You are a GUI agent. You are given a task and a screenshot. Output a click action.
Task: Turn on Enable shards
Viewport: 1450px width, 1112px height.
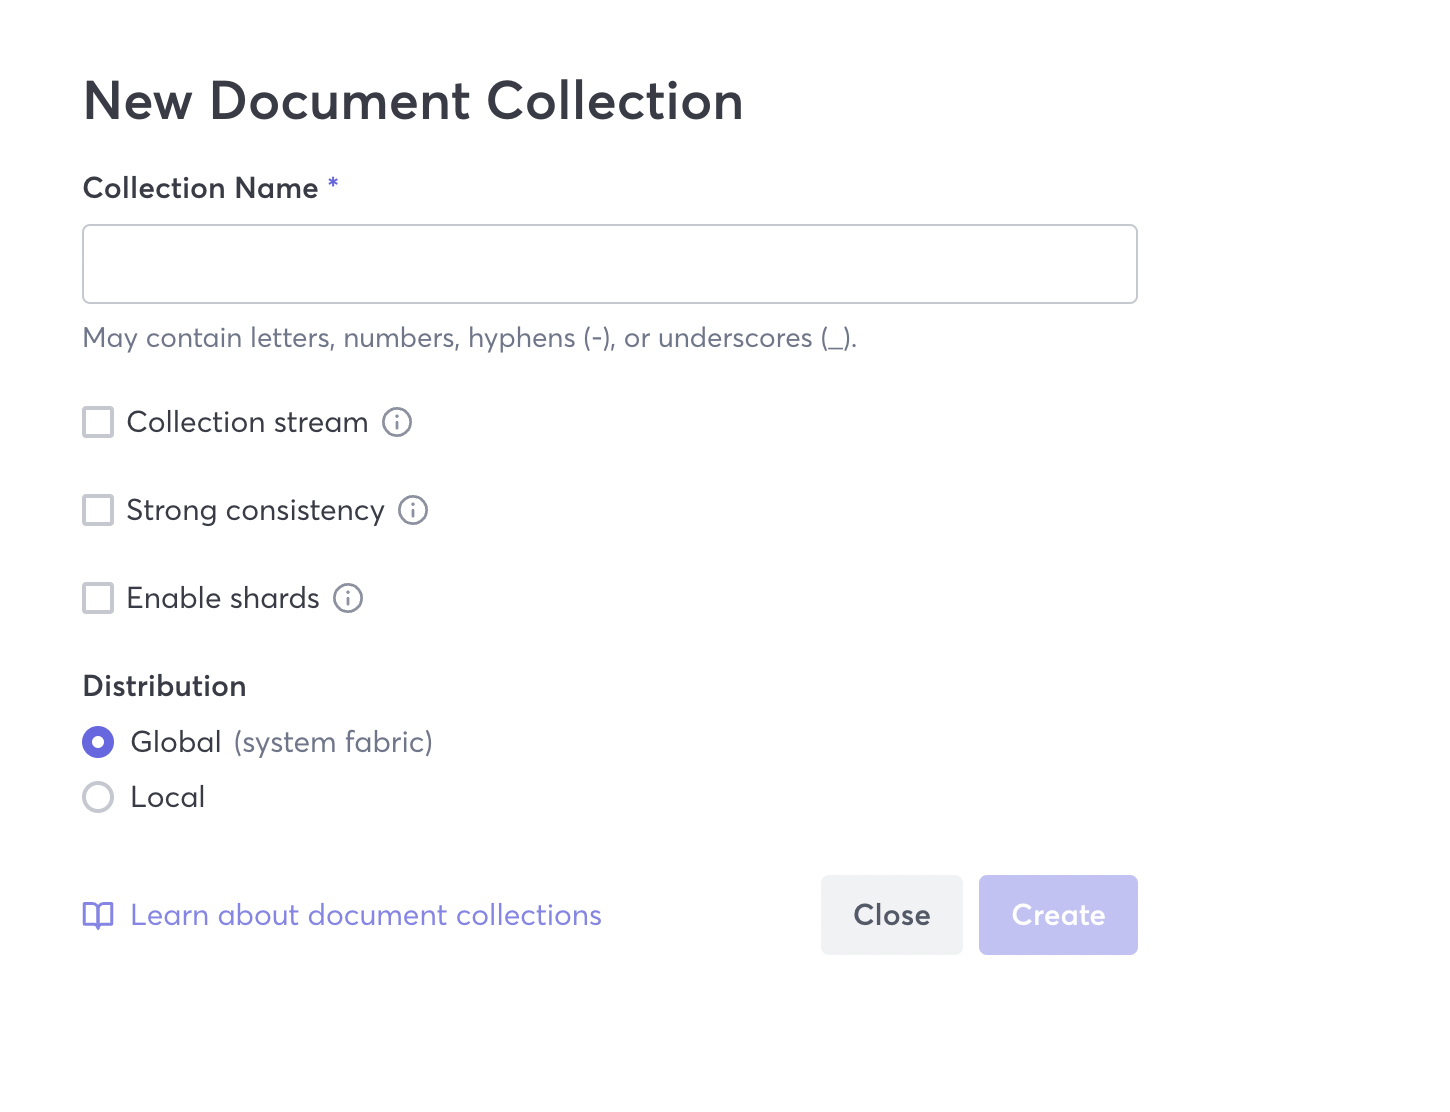97,598
